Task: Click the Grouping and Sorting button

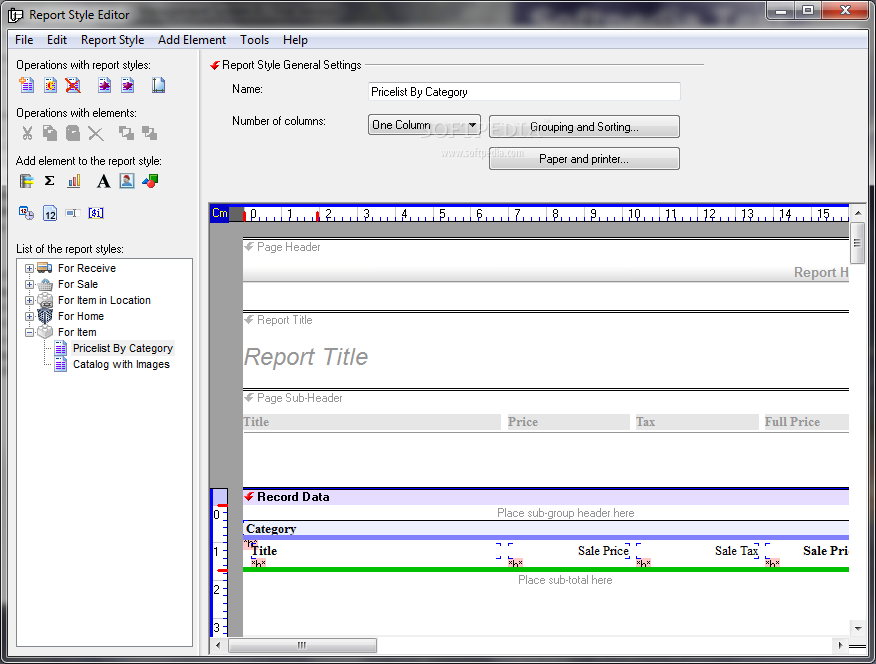Action: click(x=584, y=127)
